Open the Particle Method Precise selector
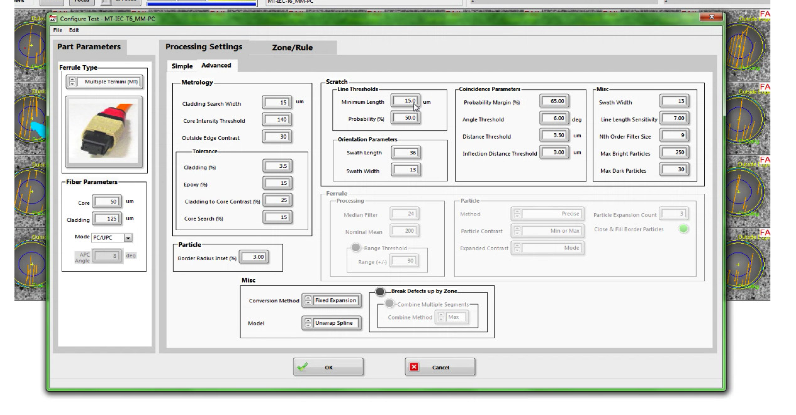The width and height of the screenshot is (796, 415). click(x=549, y=213)
